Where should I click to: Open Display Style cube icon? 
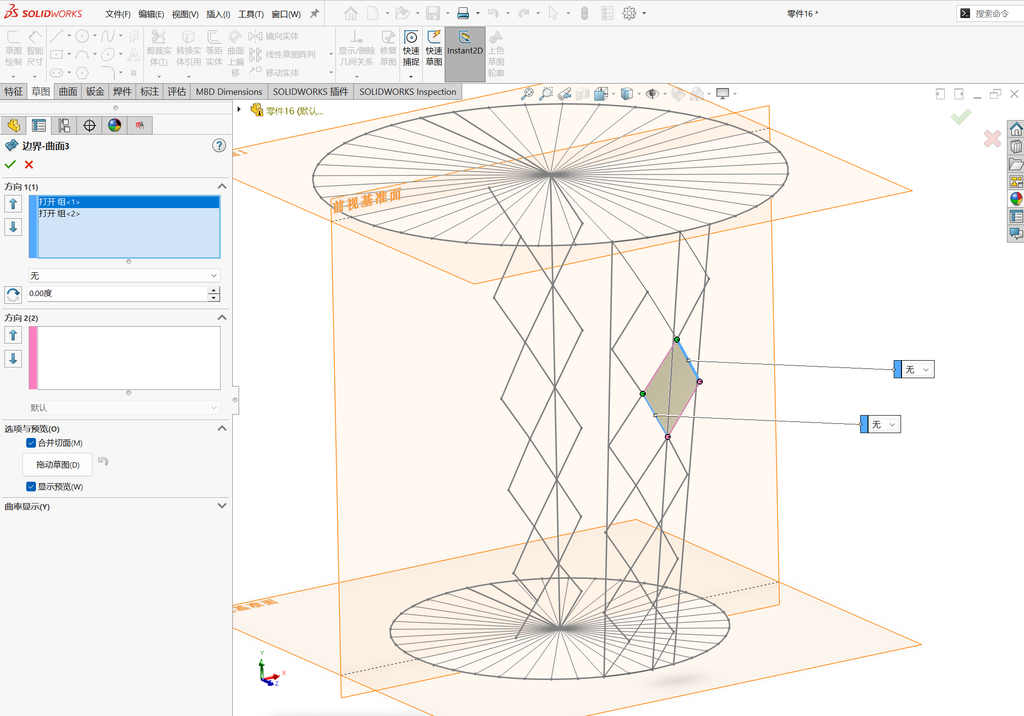(627, 94)
